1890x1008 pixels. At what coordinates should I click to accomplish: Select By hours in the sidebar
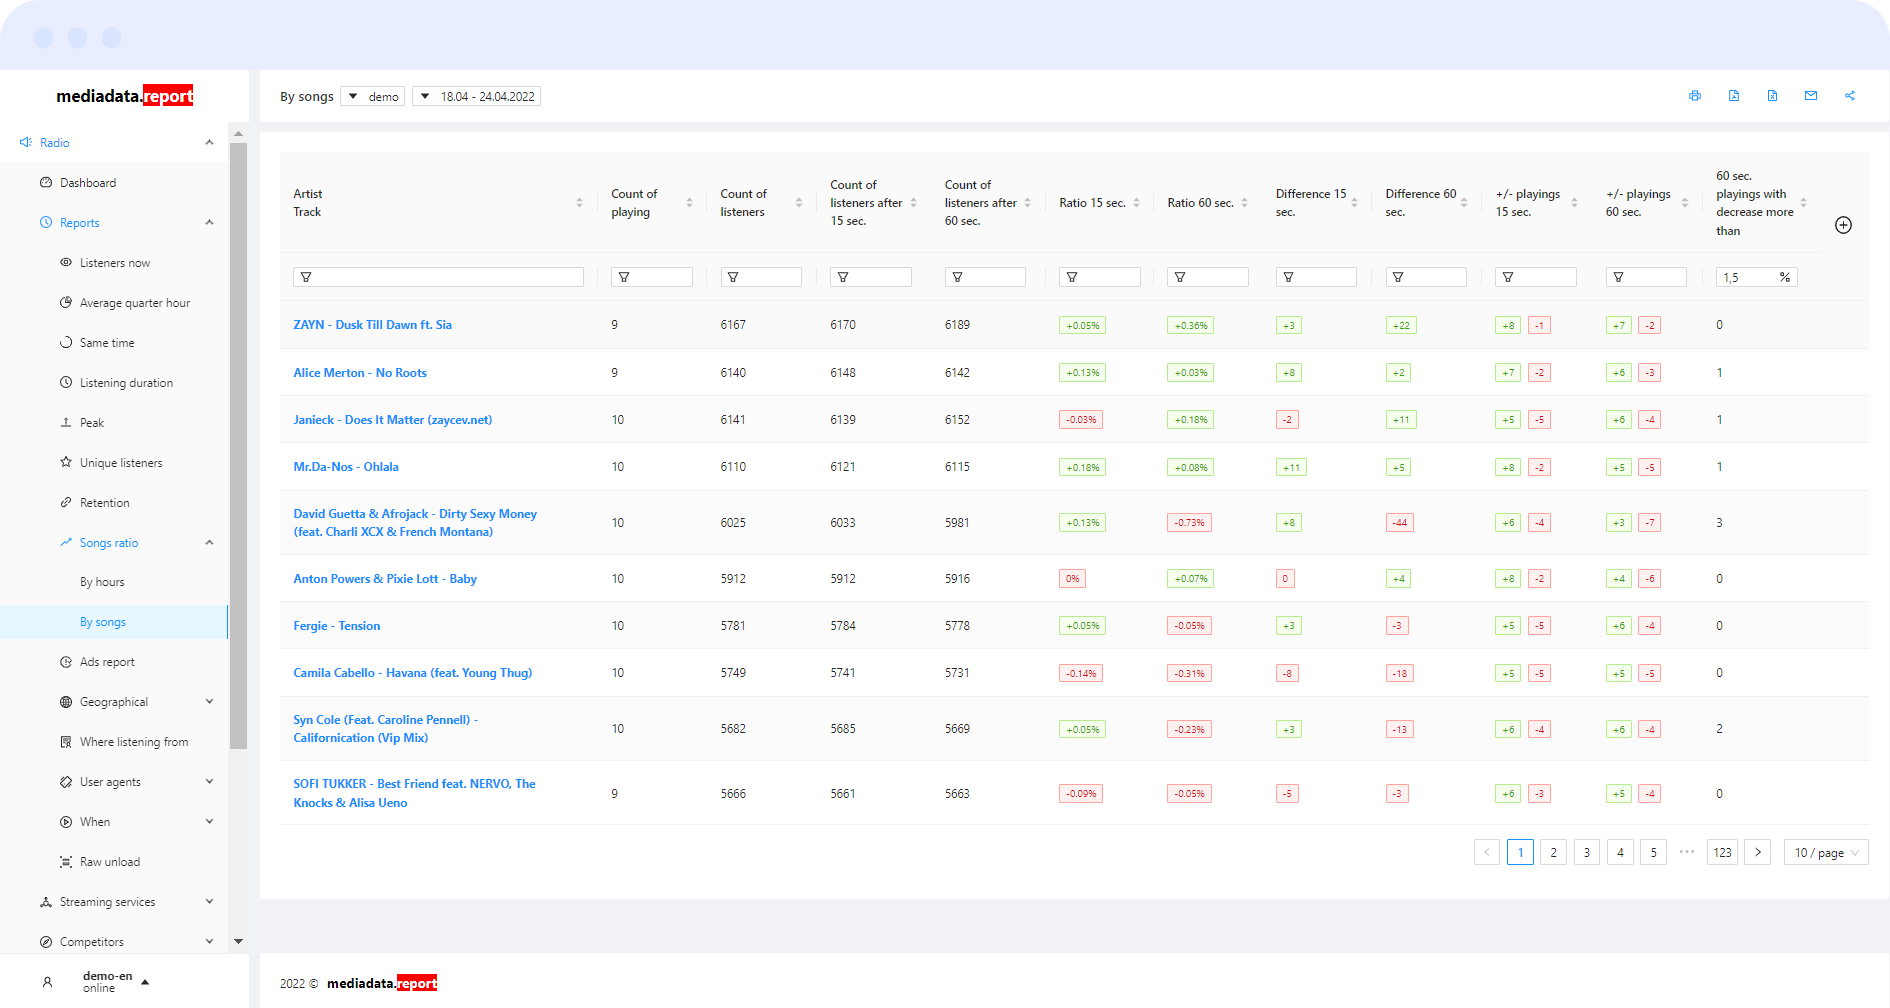point(102,582)
